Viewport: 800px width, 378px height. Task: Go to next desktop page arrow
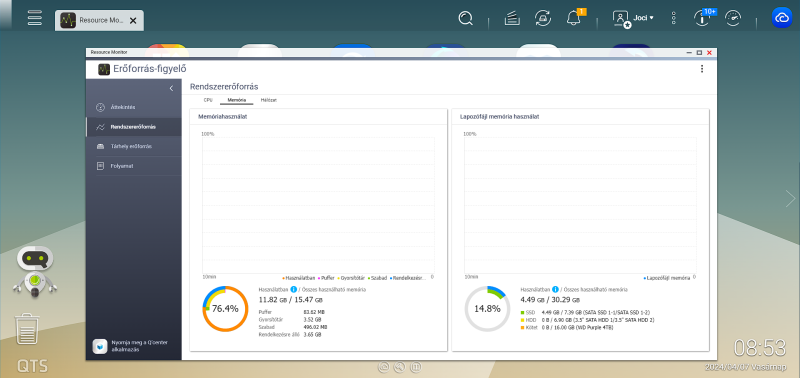[x=790, y=198]
